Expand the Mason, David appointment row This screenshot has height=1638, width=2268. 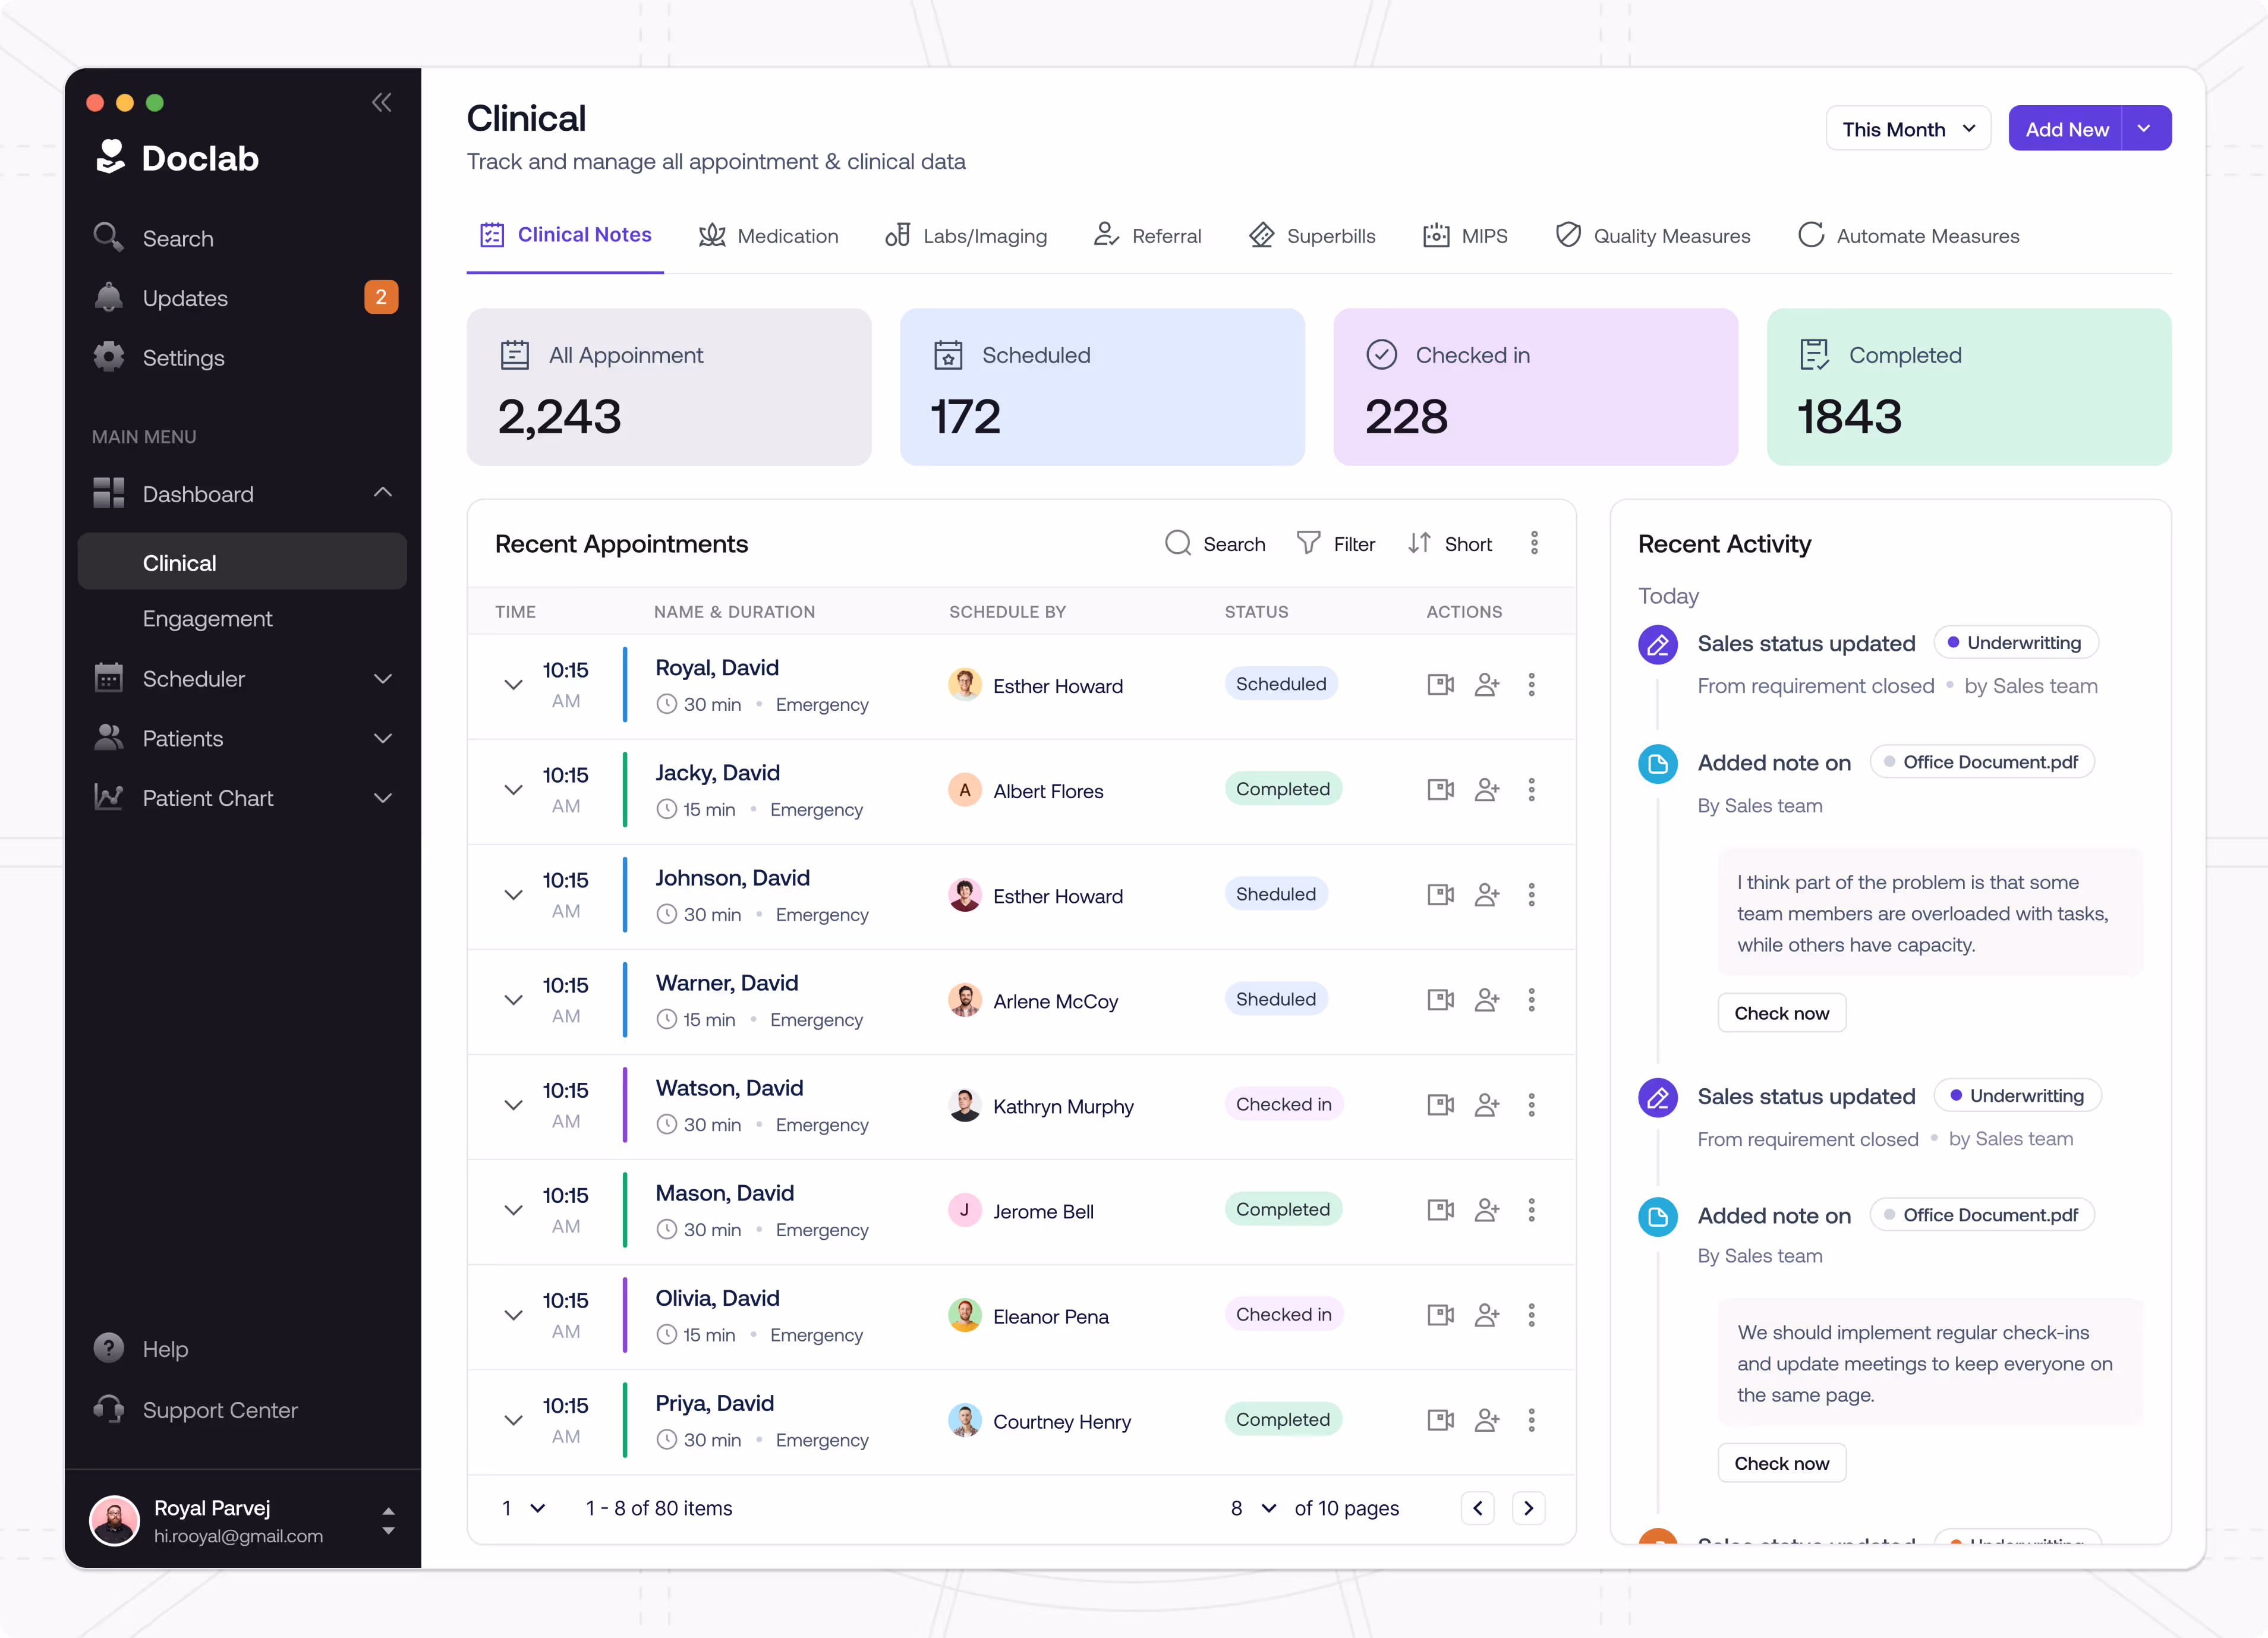point(513,1210)
